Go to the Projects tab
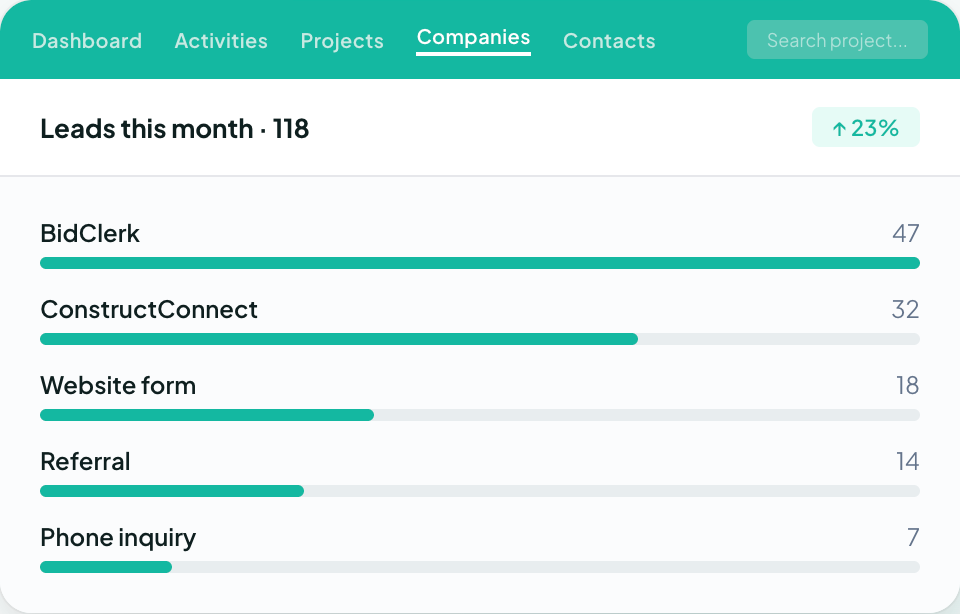This screenshot has width=960, height=614. (x=342, y=41)
